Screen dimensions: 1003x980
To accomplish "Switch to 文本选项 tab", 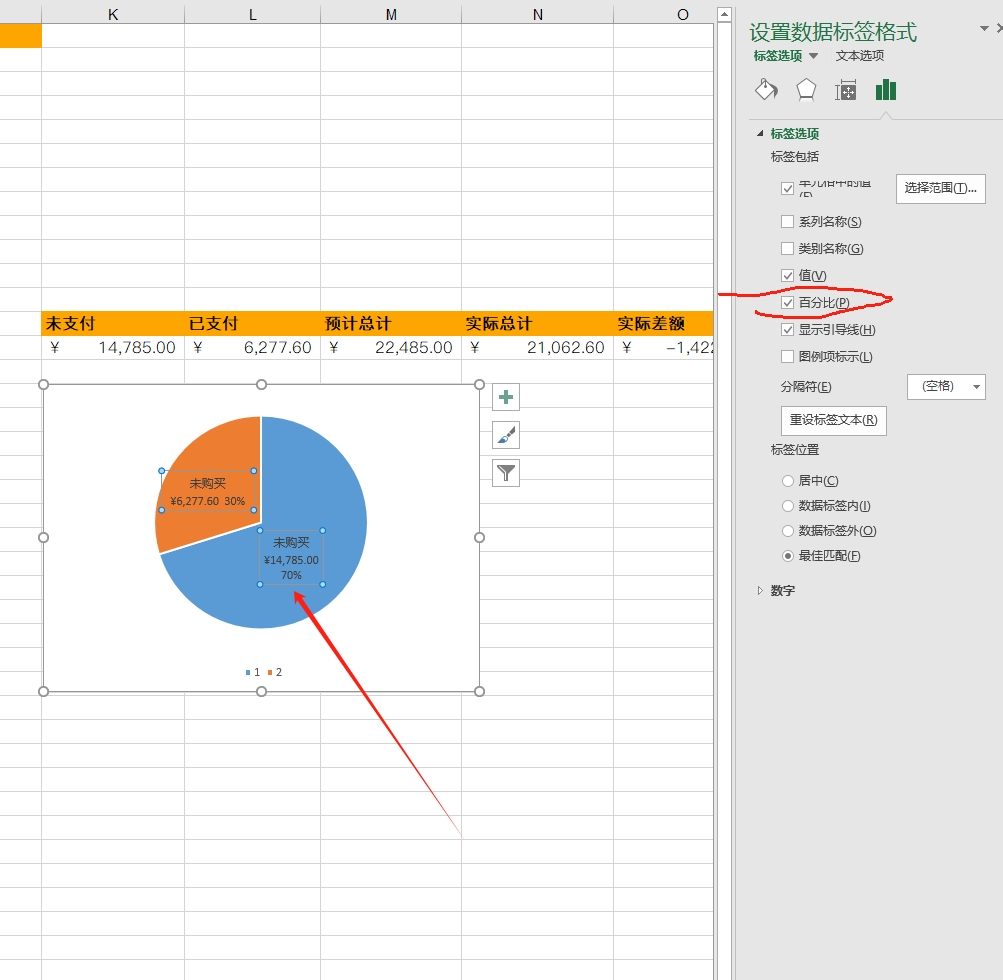I will coord(860,56).
